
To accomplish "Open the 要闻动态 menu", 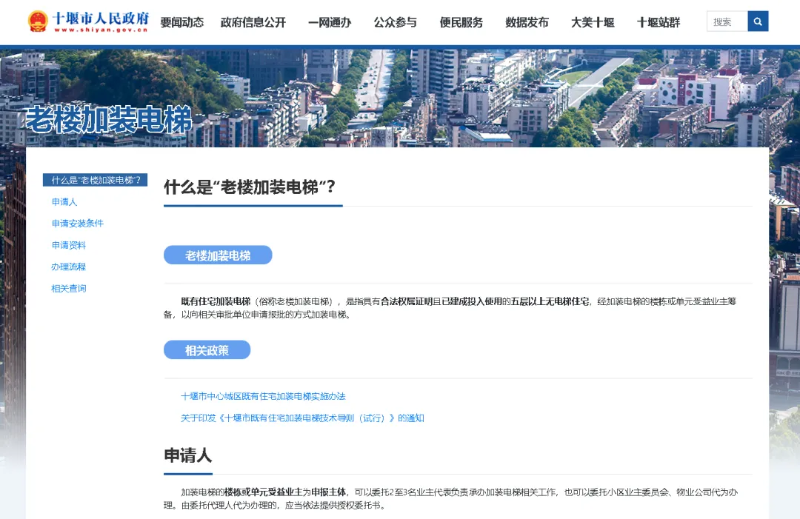I will [182, 22].
